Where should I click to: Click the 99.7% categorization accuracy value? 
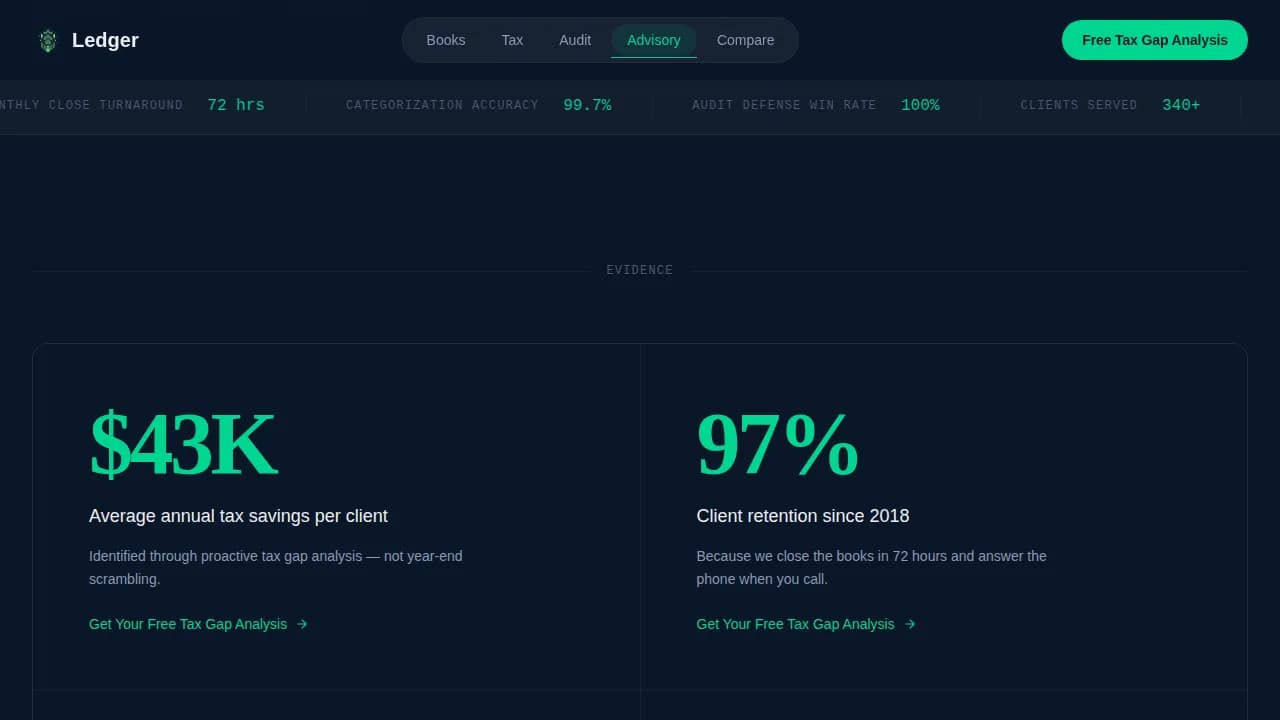click(587, 105)
